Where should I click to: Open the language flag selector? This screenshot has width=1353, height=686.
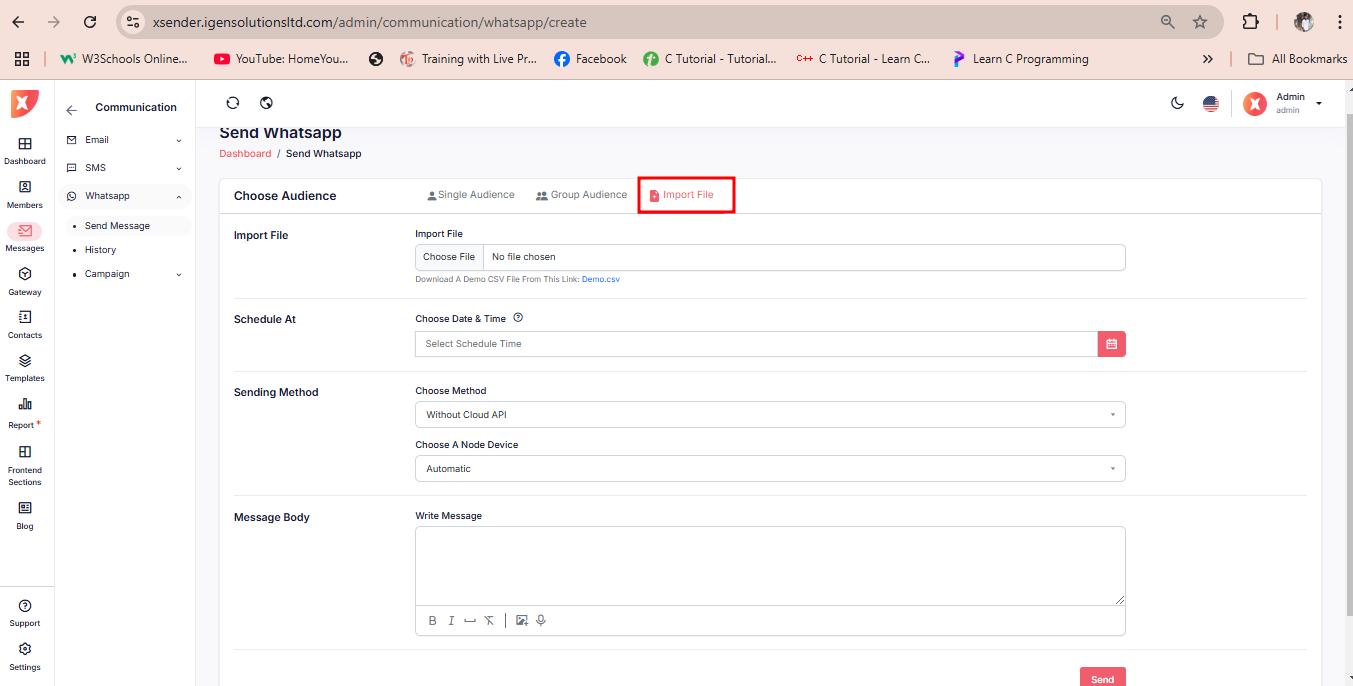click(x=1211, y=103)
